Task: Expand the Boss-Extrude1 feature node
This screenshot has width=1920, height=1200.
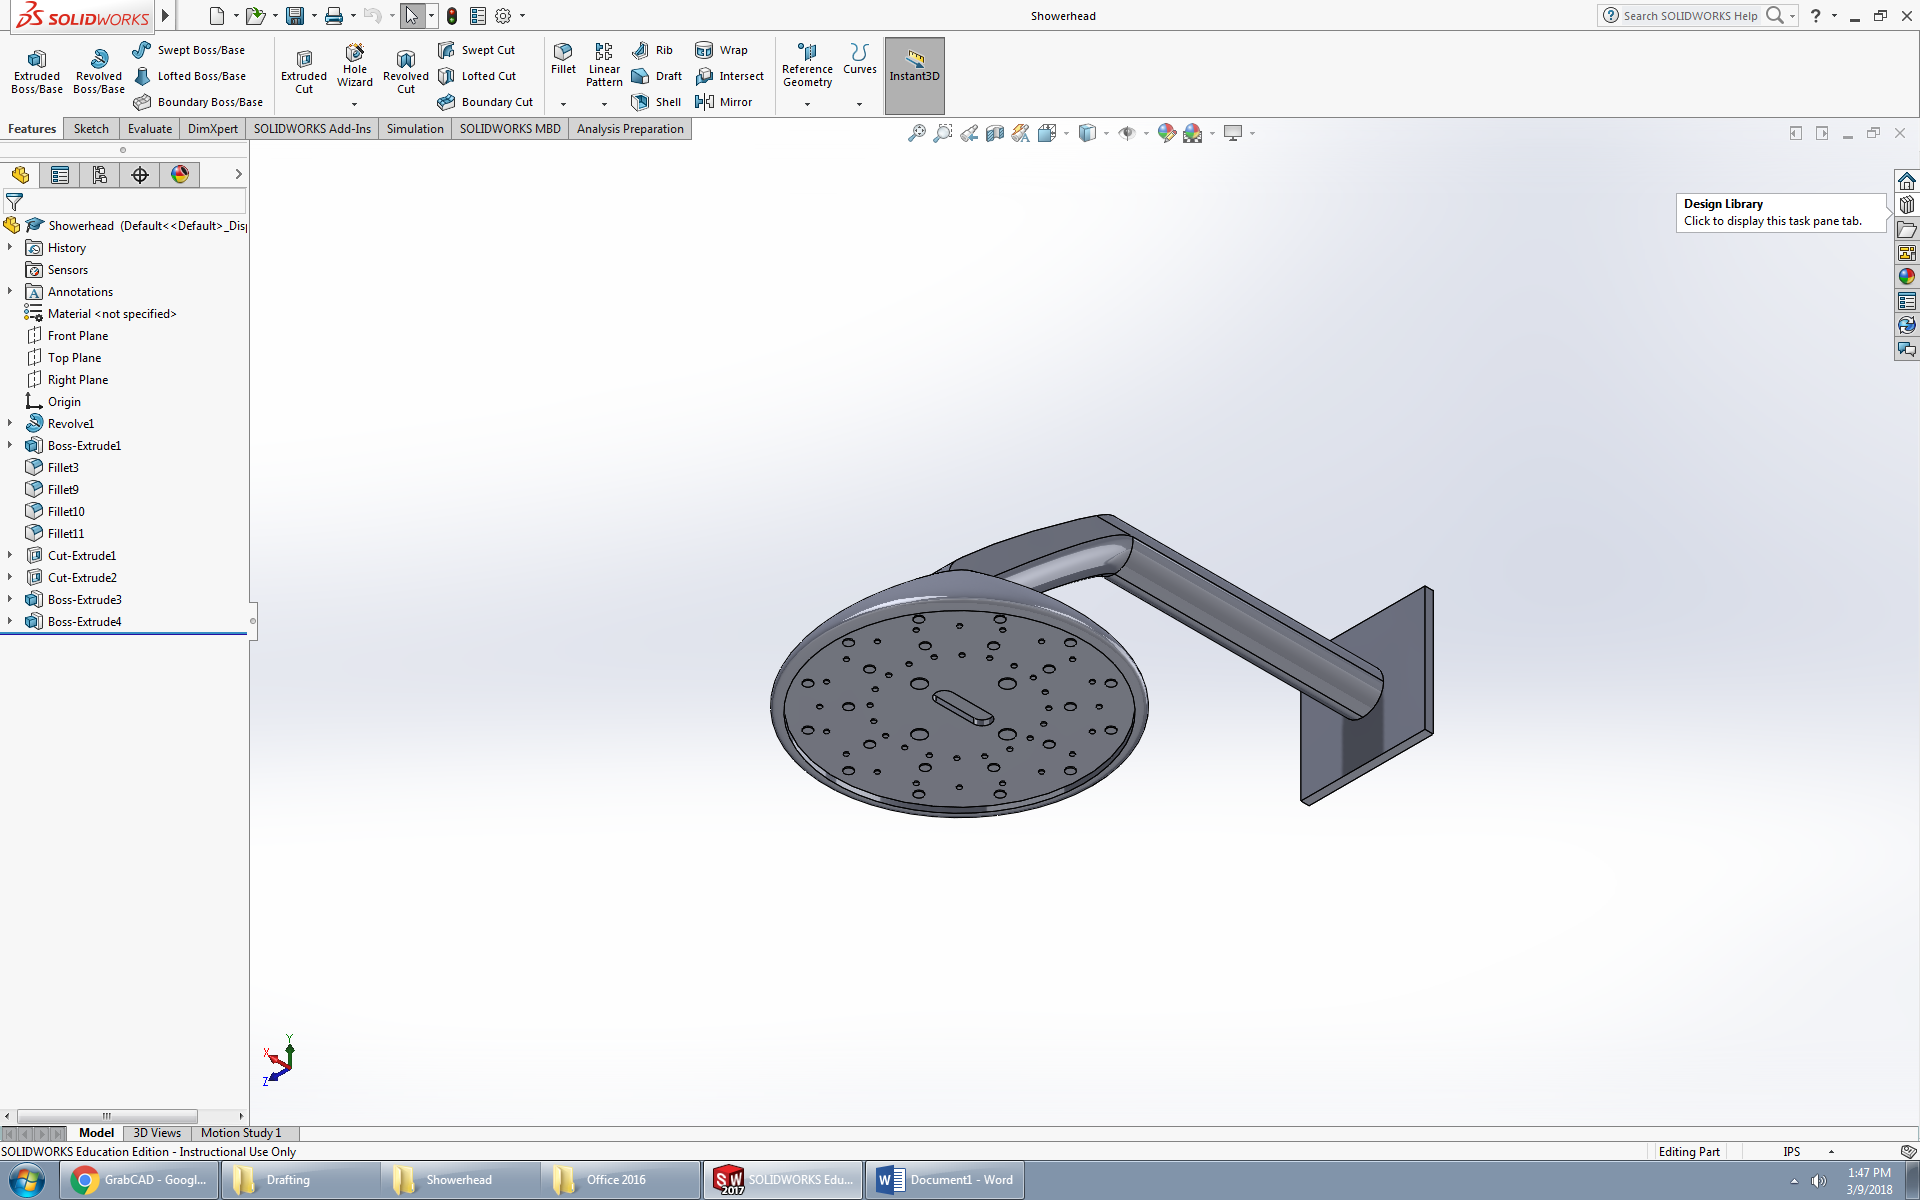Action: 10,445
